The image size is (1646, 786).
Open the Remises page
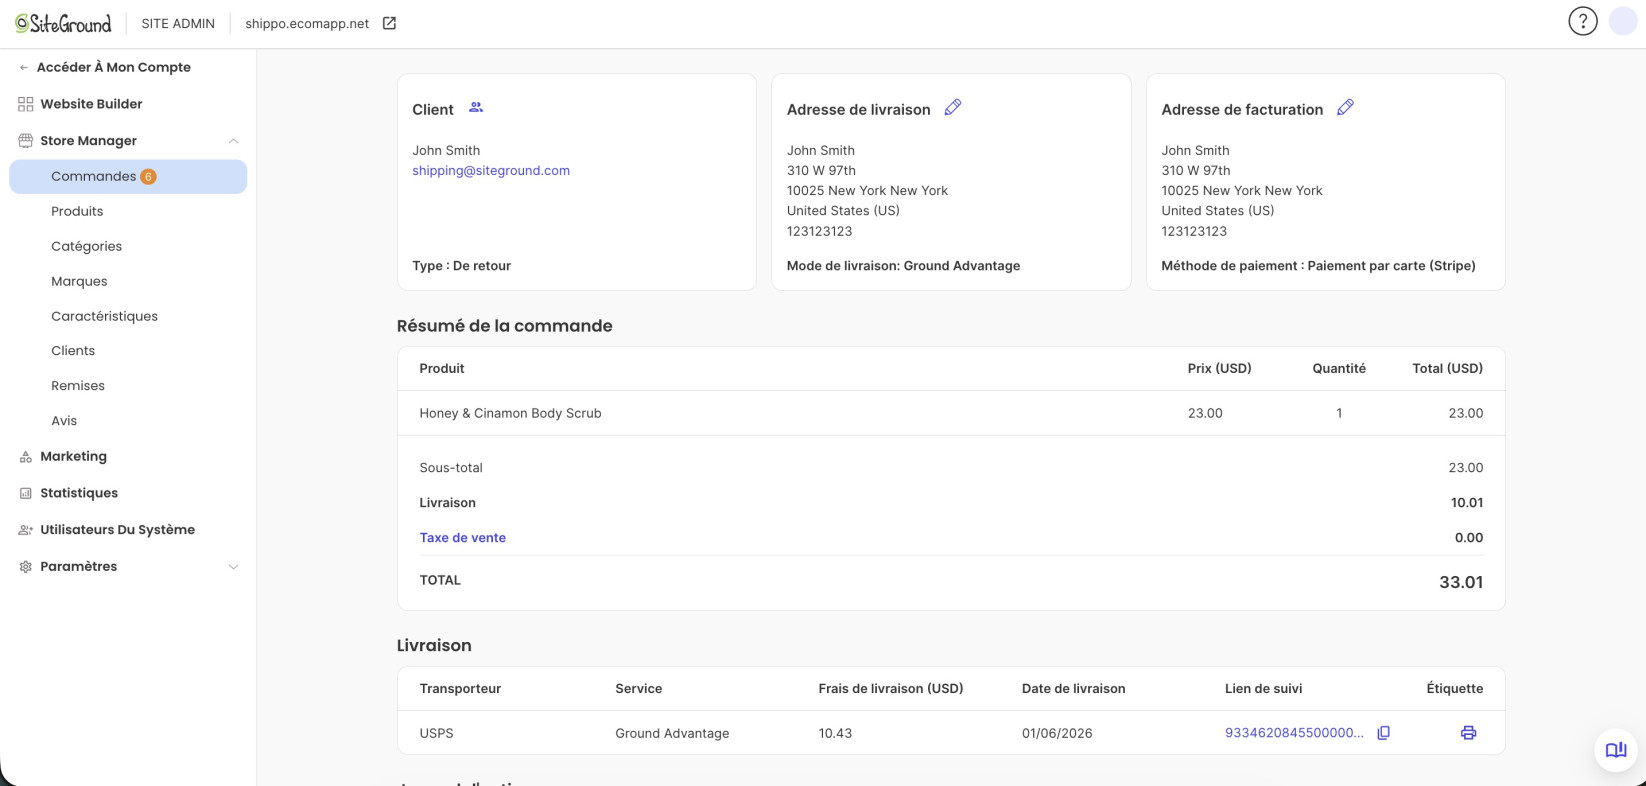[x=78, y=386]
